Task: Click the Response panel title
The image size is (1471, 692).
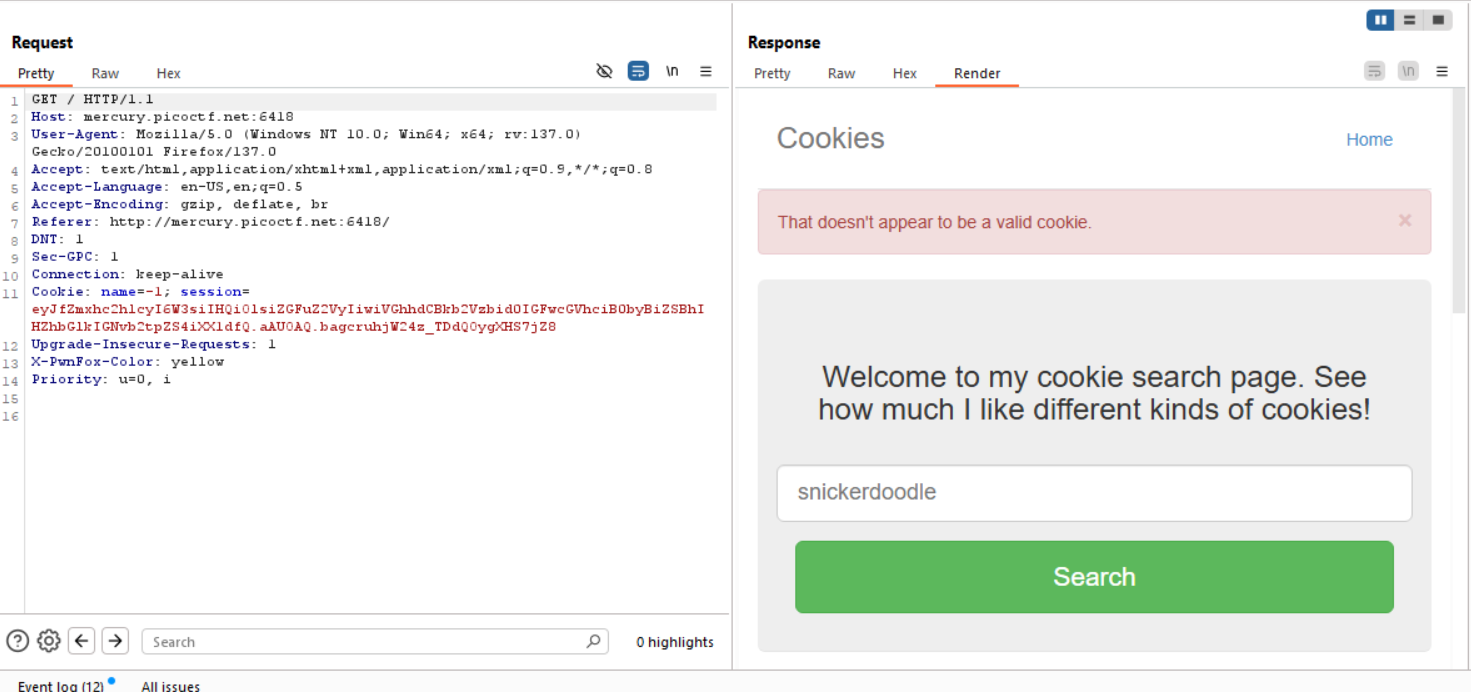Action: [x=784, y=42]
